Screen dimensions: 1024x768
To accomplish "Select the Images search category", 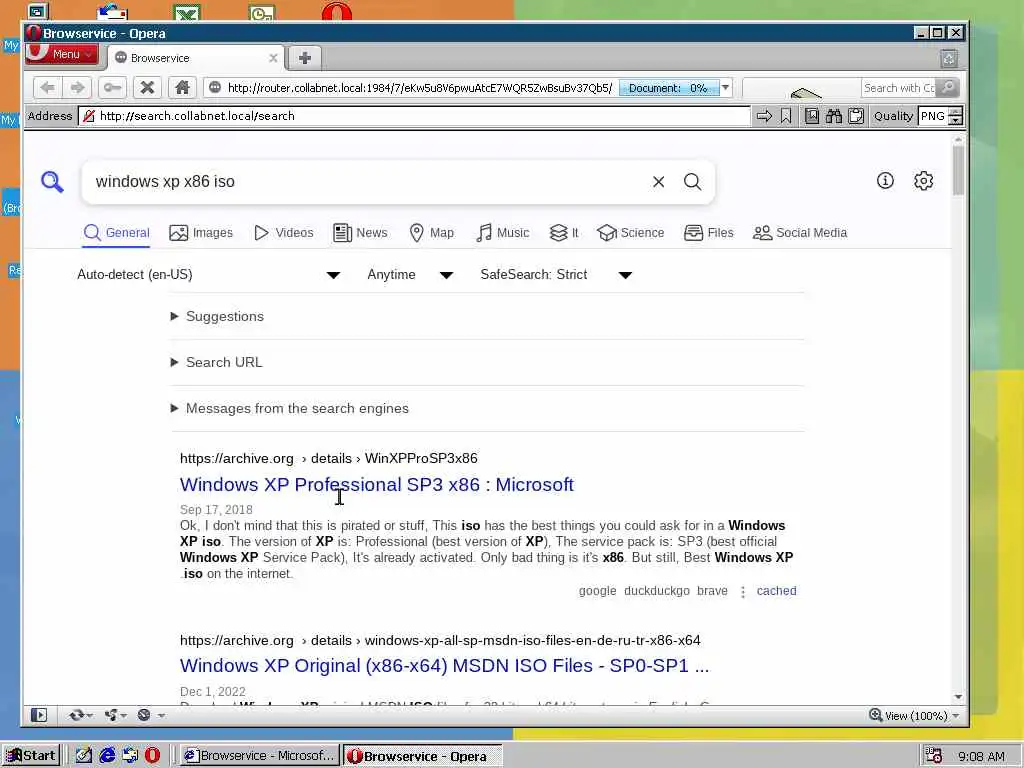I will click(x=200, y=232).
